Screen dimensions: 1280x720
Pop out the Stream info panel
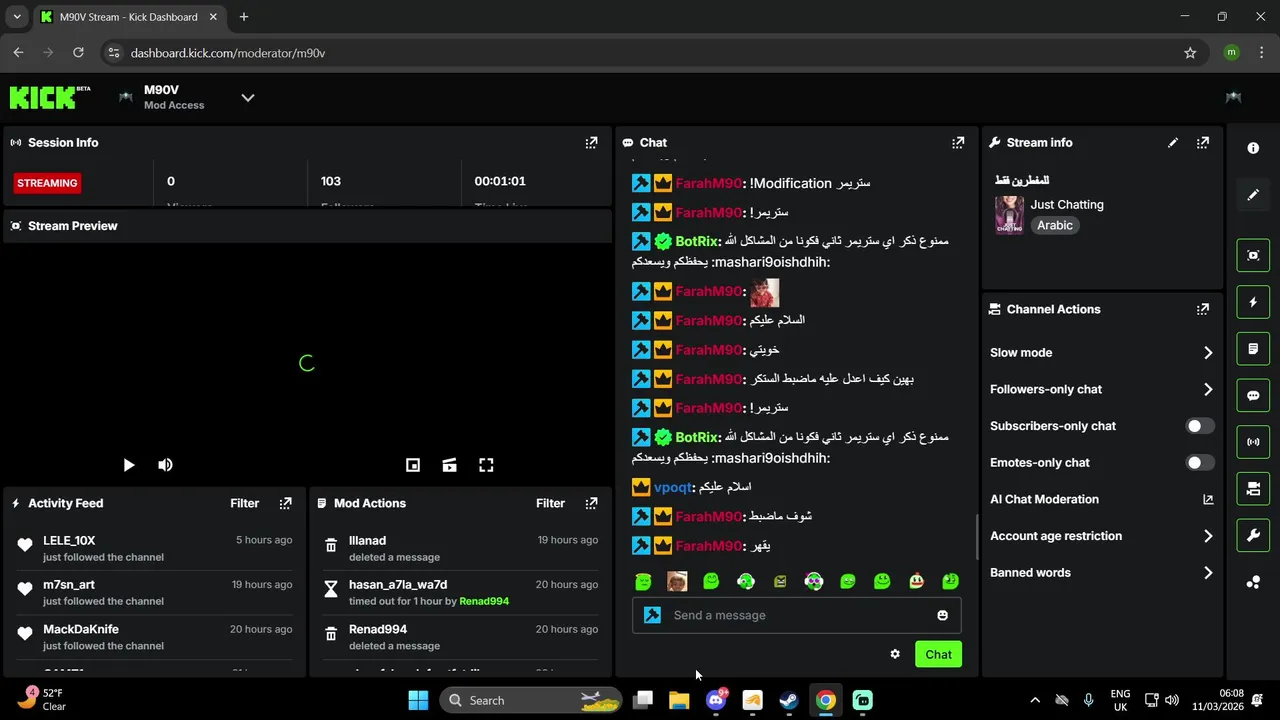click(x=1203, y=143)
